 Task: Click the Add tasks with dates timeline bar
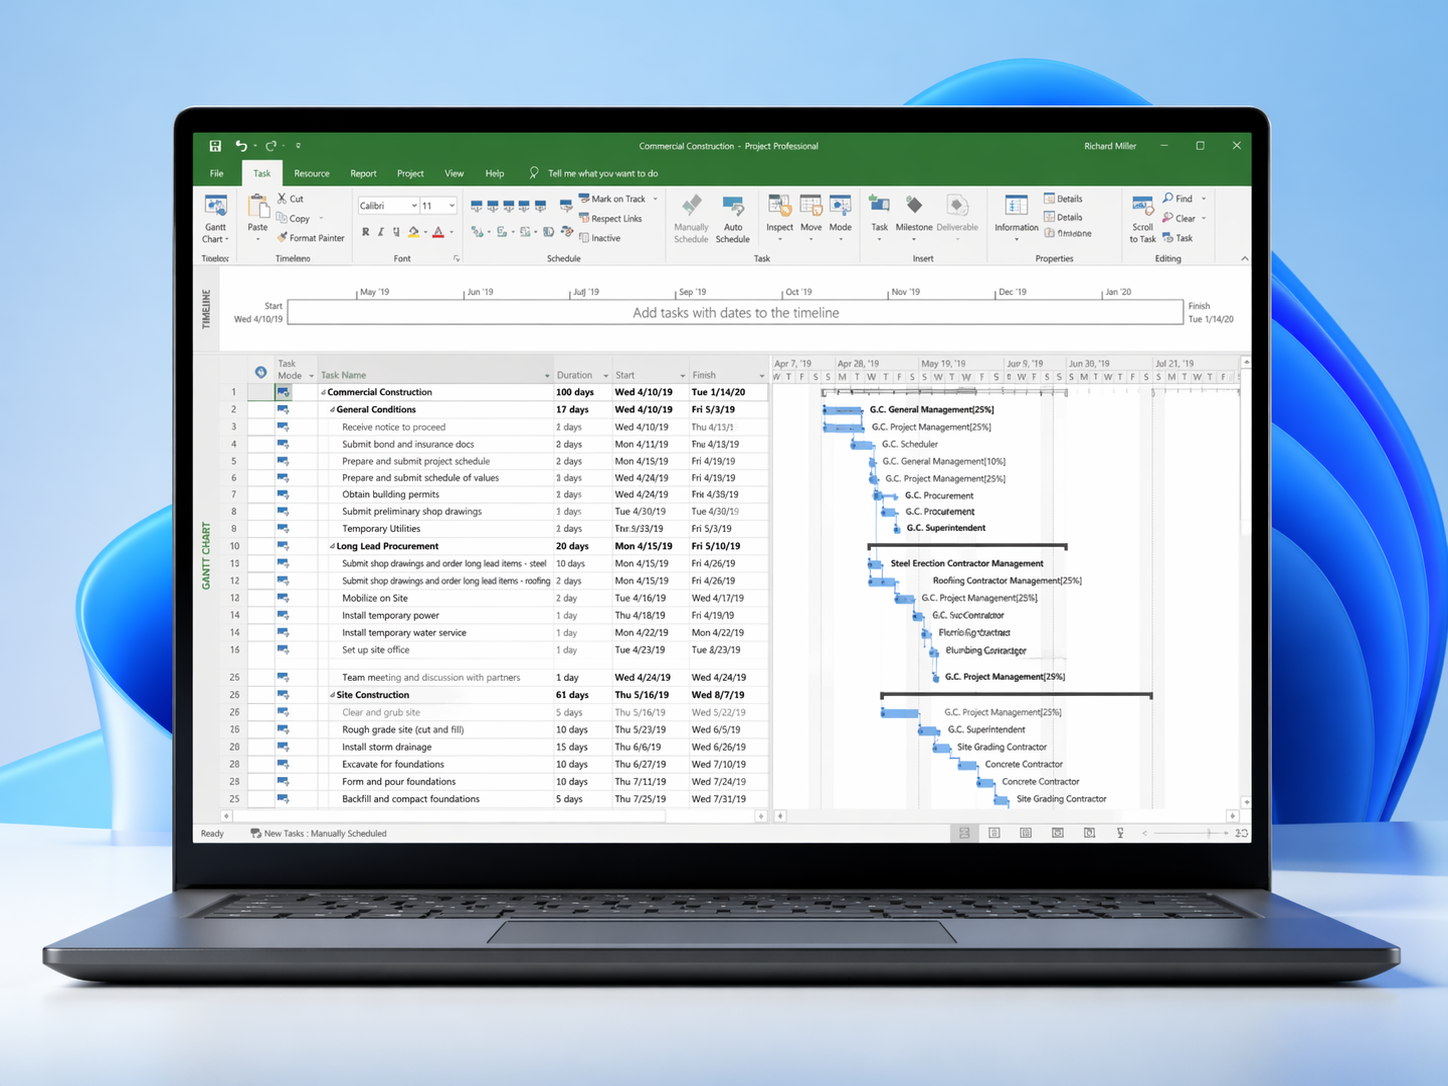735,313
